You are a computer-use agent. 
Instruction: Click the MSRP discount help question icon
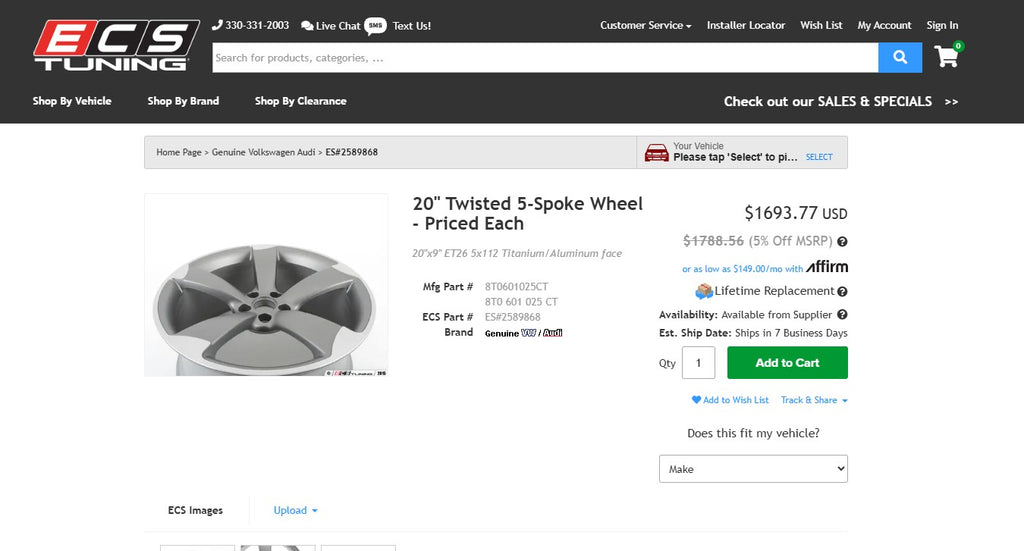(842, 241)
